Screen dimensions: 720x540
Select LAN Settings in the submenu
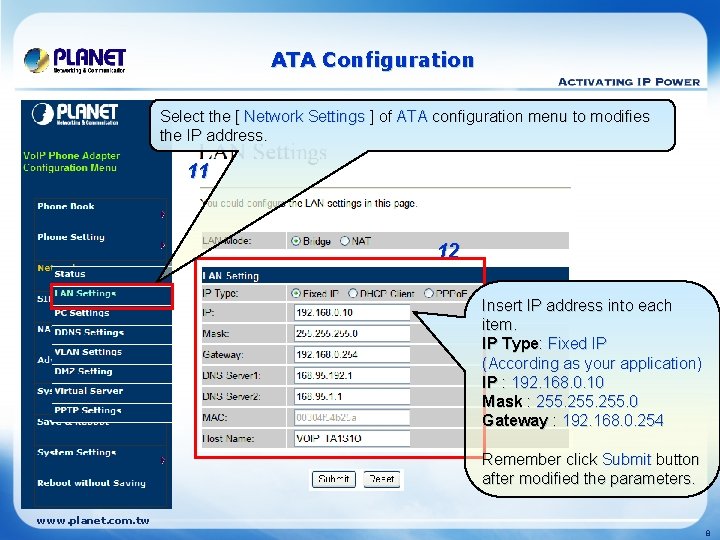[85, 293]
